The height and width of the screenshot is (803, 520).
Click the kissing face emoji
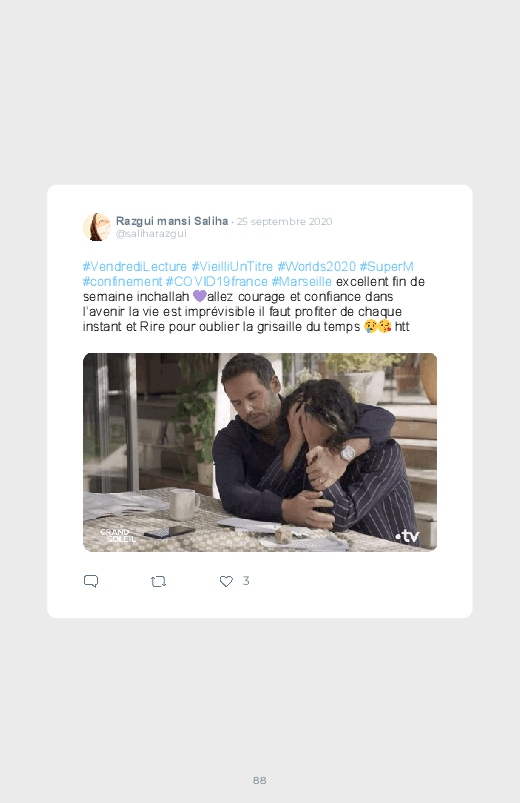pos(384,326)
